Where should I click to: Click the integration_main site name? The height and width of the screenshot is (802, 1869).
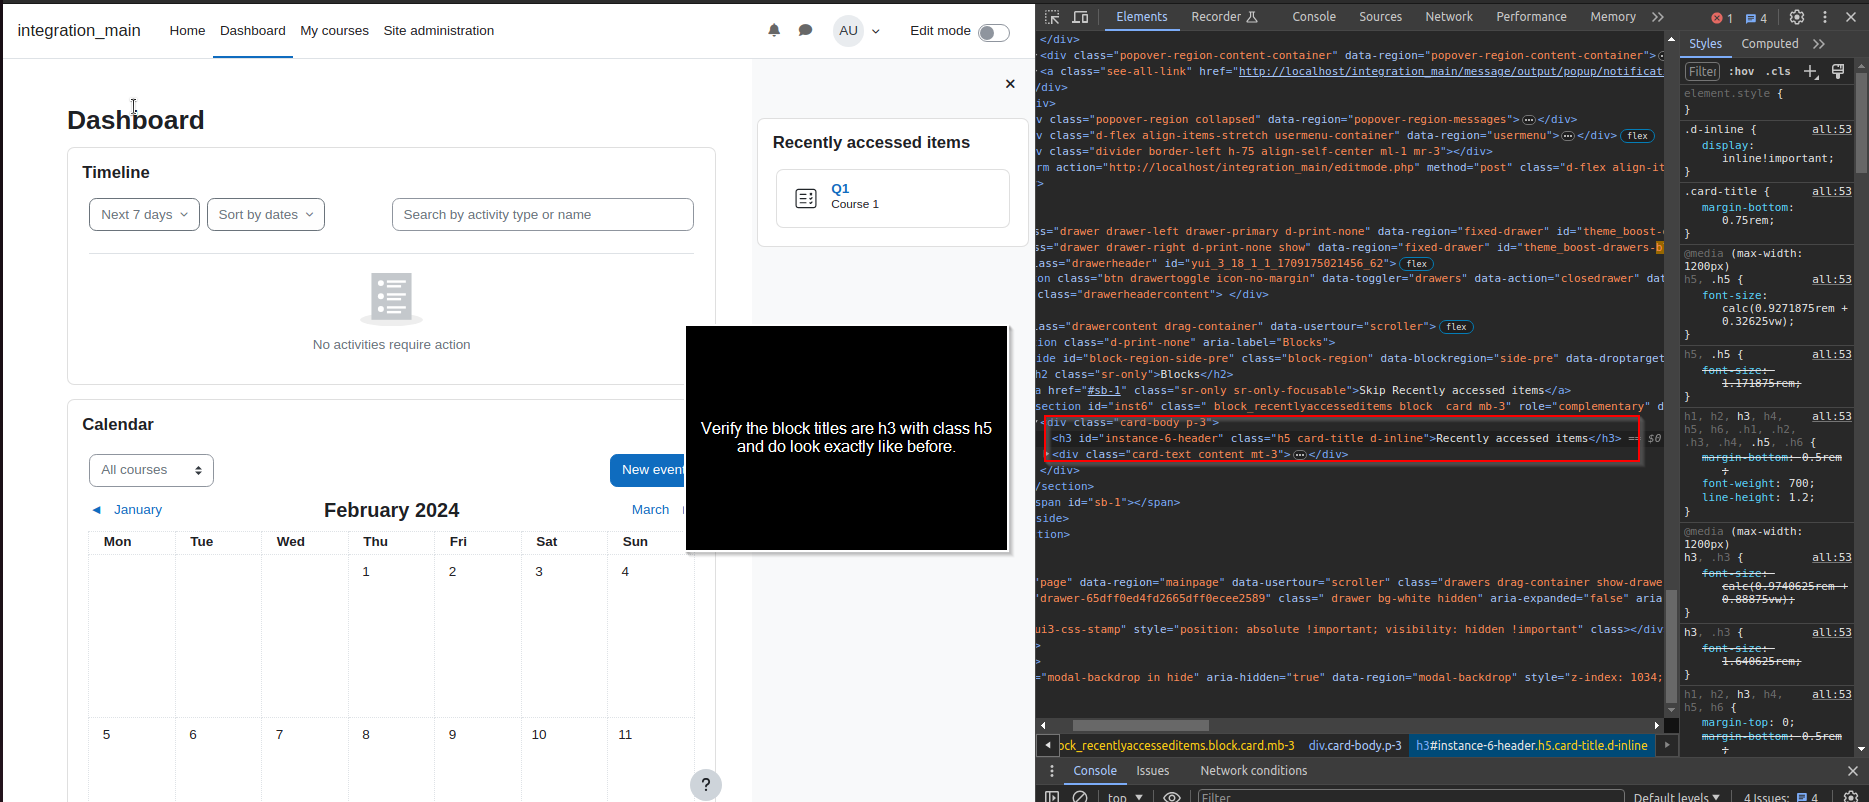[79, 31]
